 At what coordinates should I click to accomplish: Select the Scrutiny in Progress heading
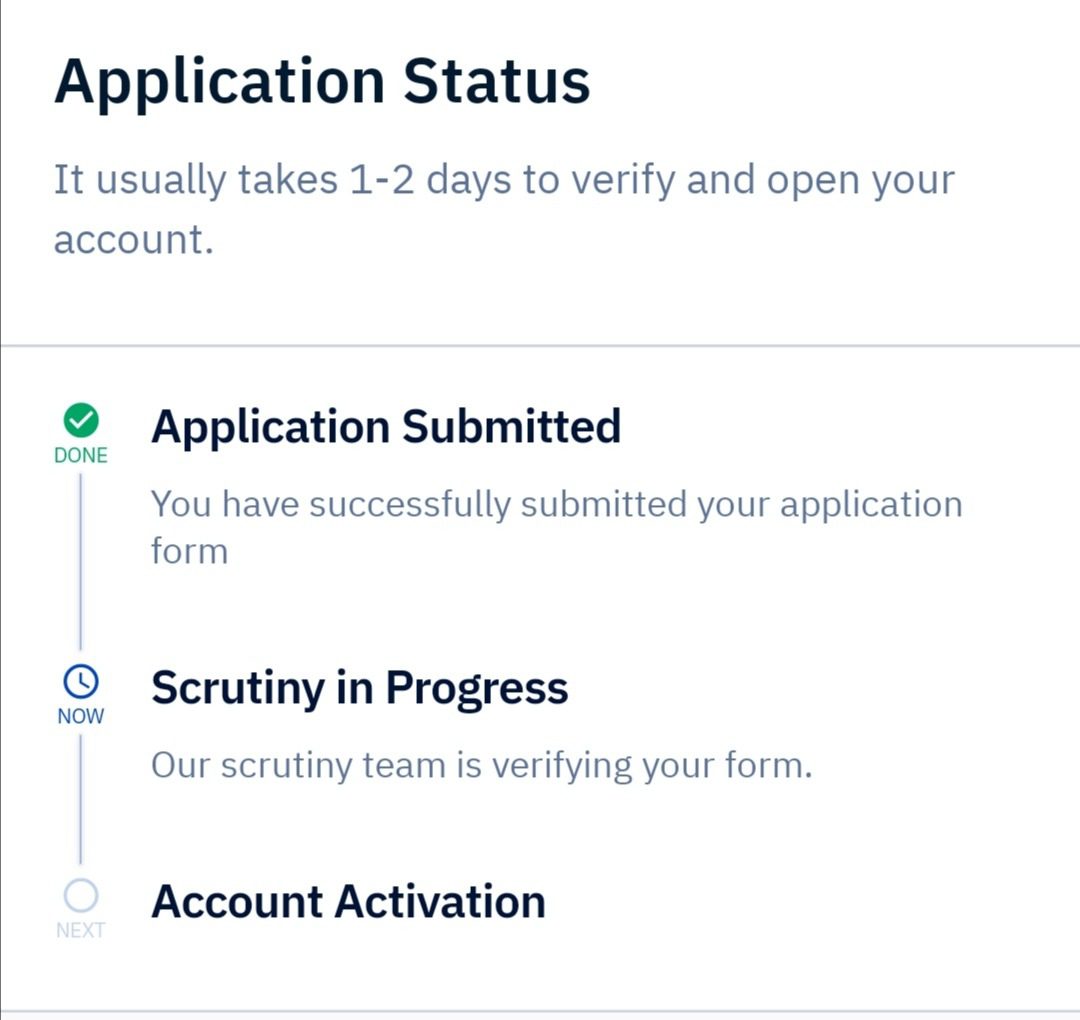[x=359, y=688]
